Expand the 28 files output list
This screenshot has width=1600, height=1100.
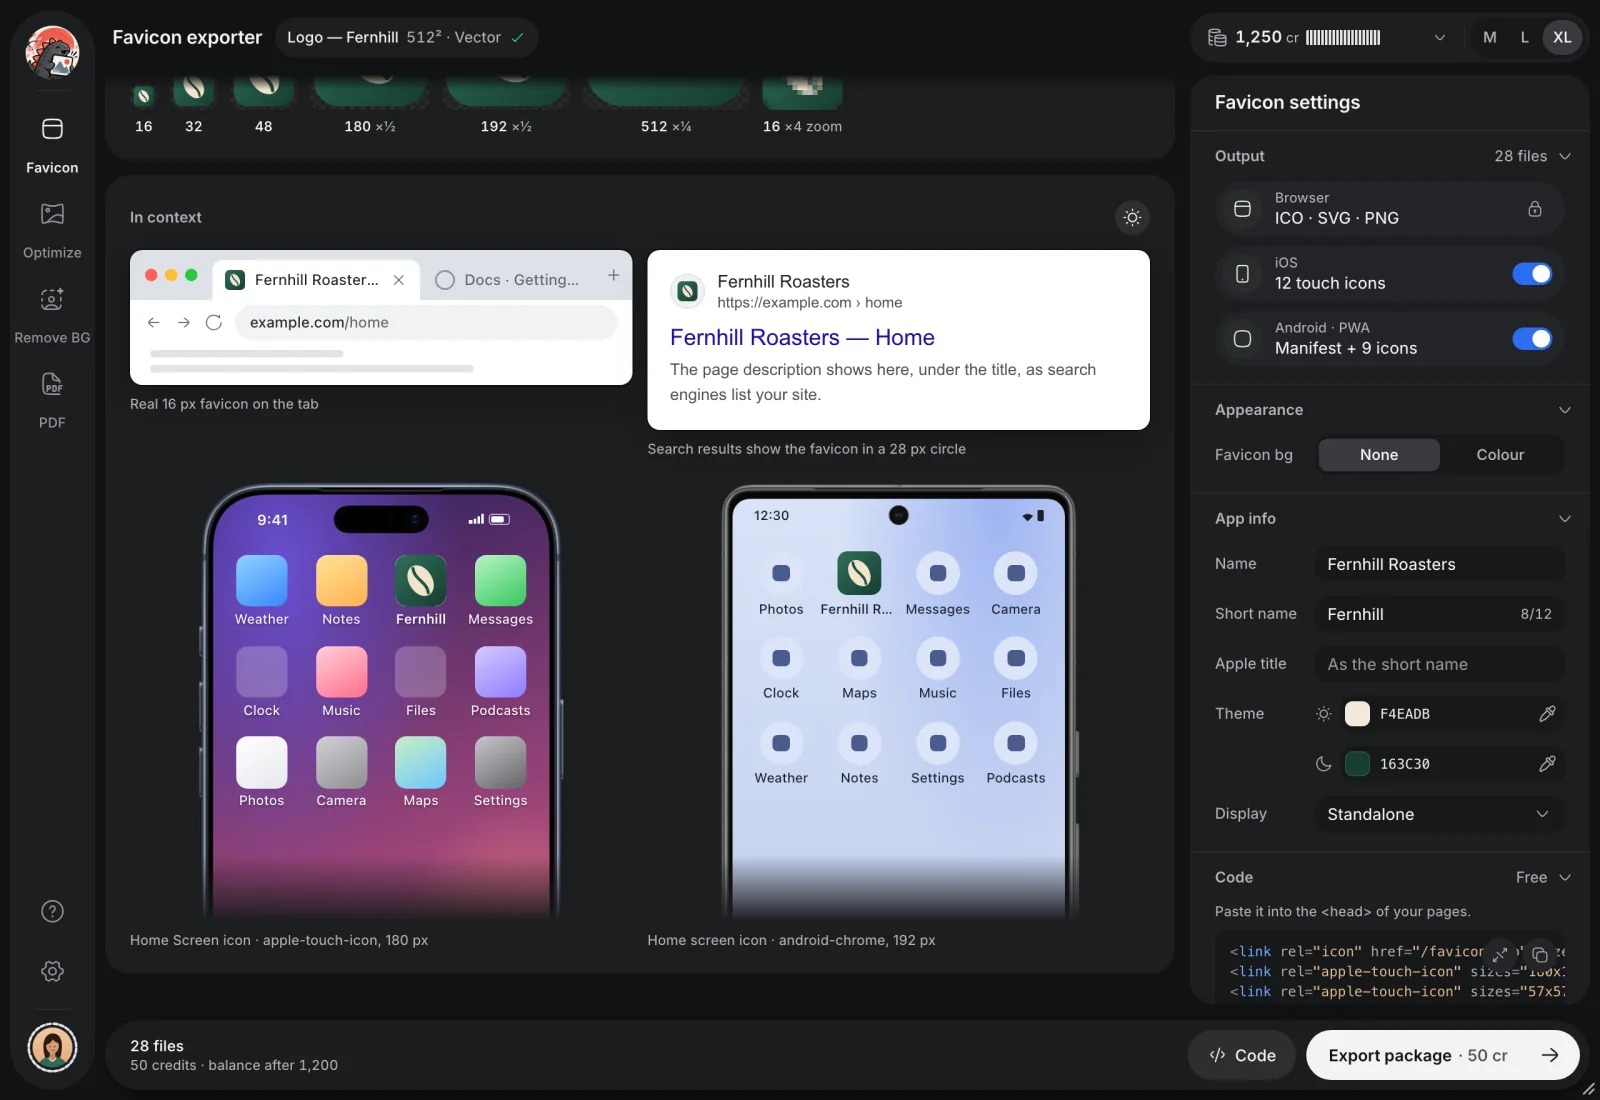click(x=1533, y=156)
